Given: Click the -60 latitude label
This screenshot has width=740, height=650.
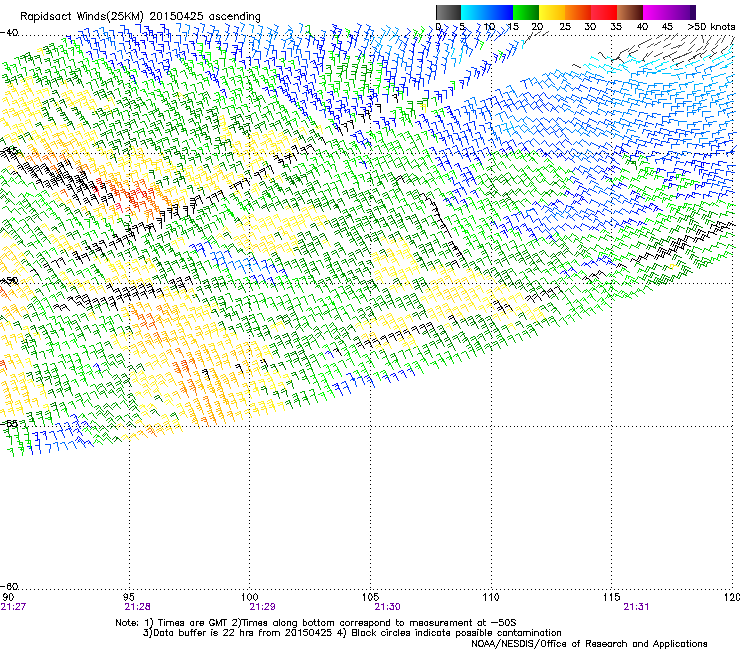Looking at the screenshot, I should (x=9, y=586).
